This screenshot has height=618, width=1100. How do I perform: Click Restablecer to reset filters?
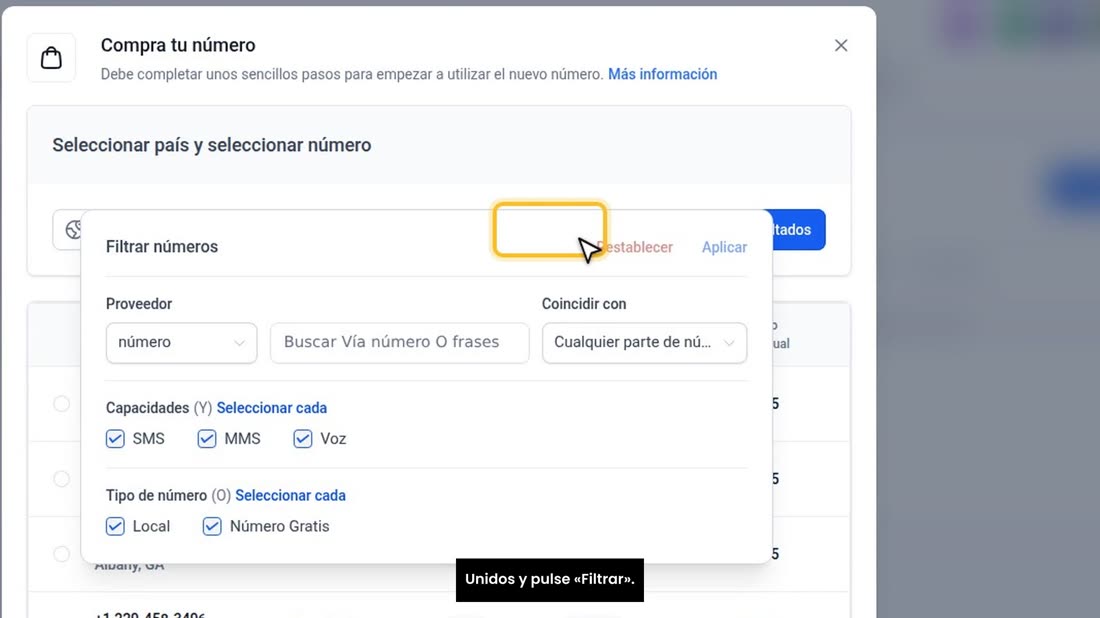point(635,247)
